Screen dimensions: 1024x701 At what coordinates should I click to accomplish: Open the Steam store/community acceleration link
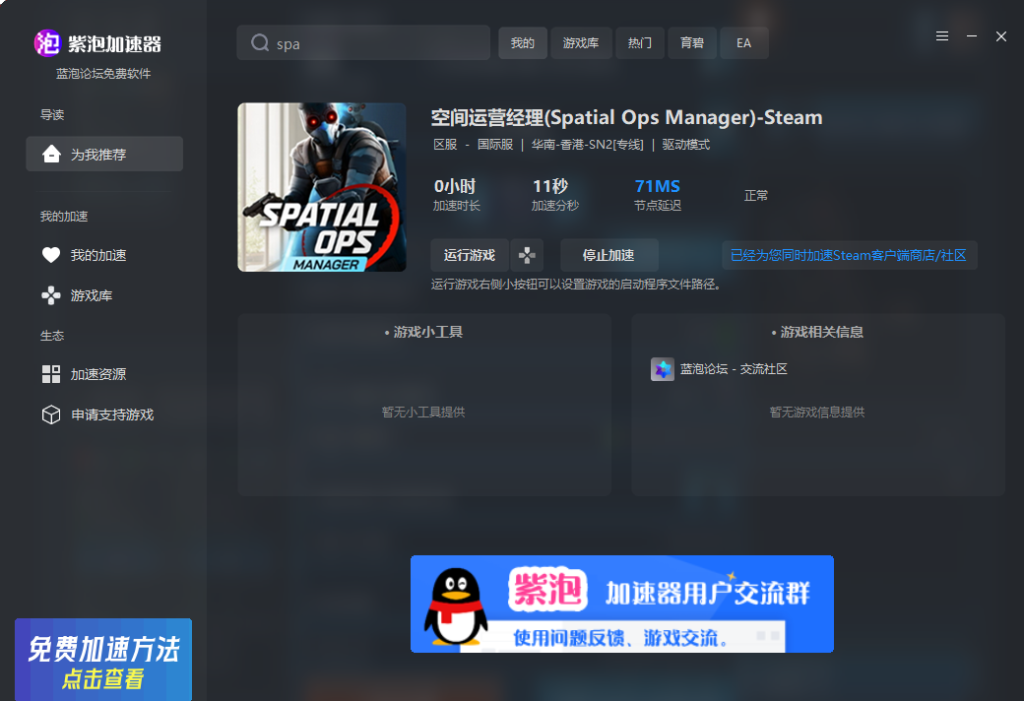[x=848, y=255]
